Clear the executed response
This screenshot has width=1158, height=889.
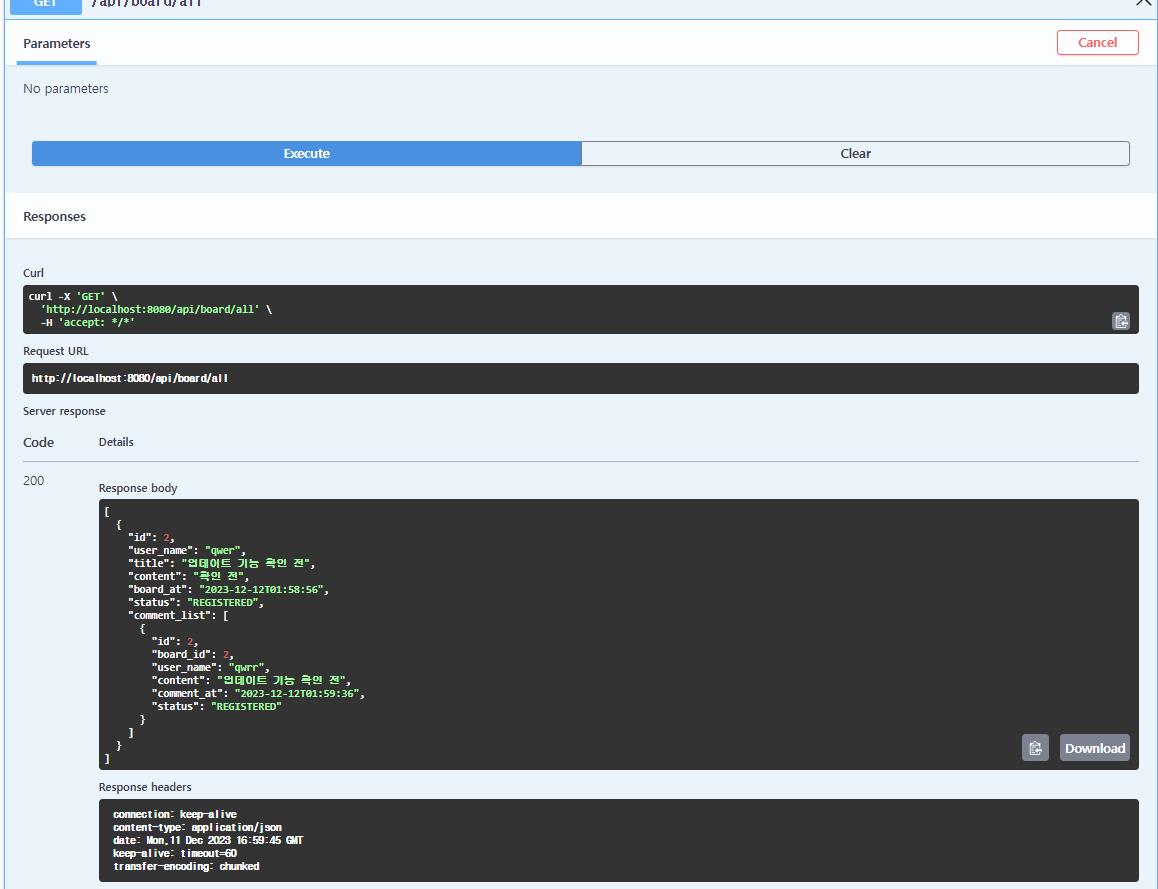855,154
